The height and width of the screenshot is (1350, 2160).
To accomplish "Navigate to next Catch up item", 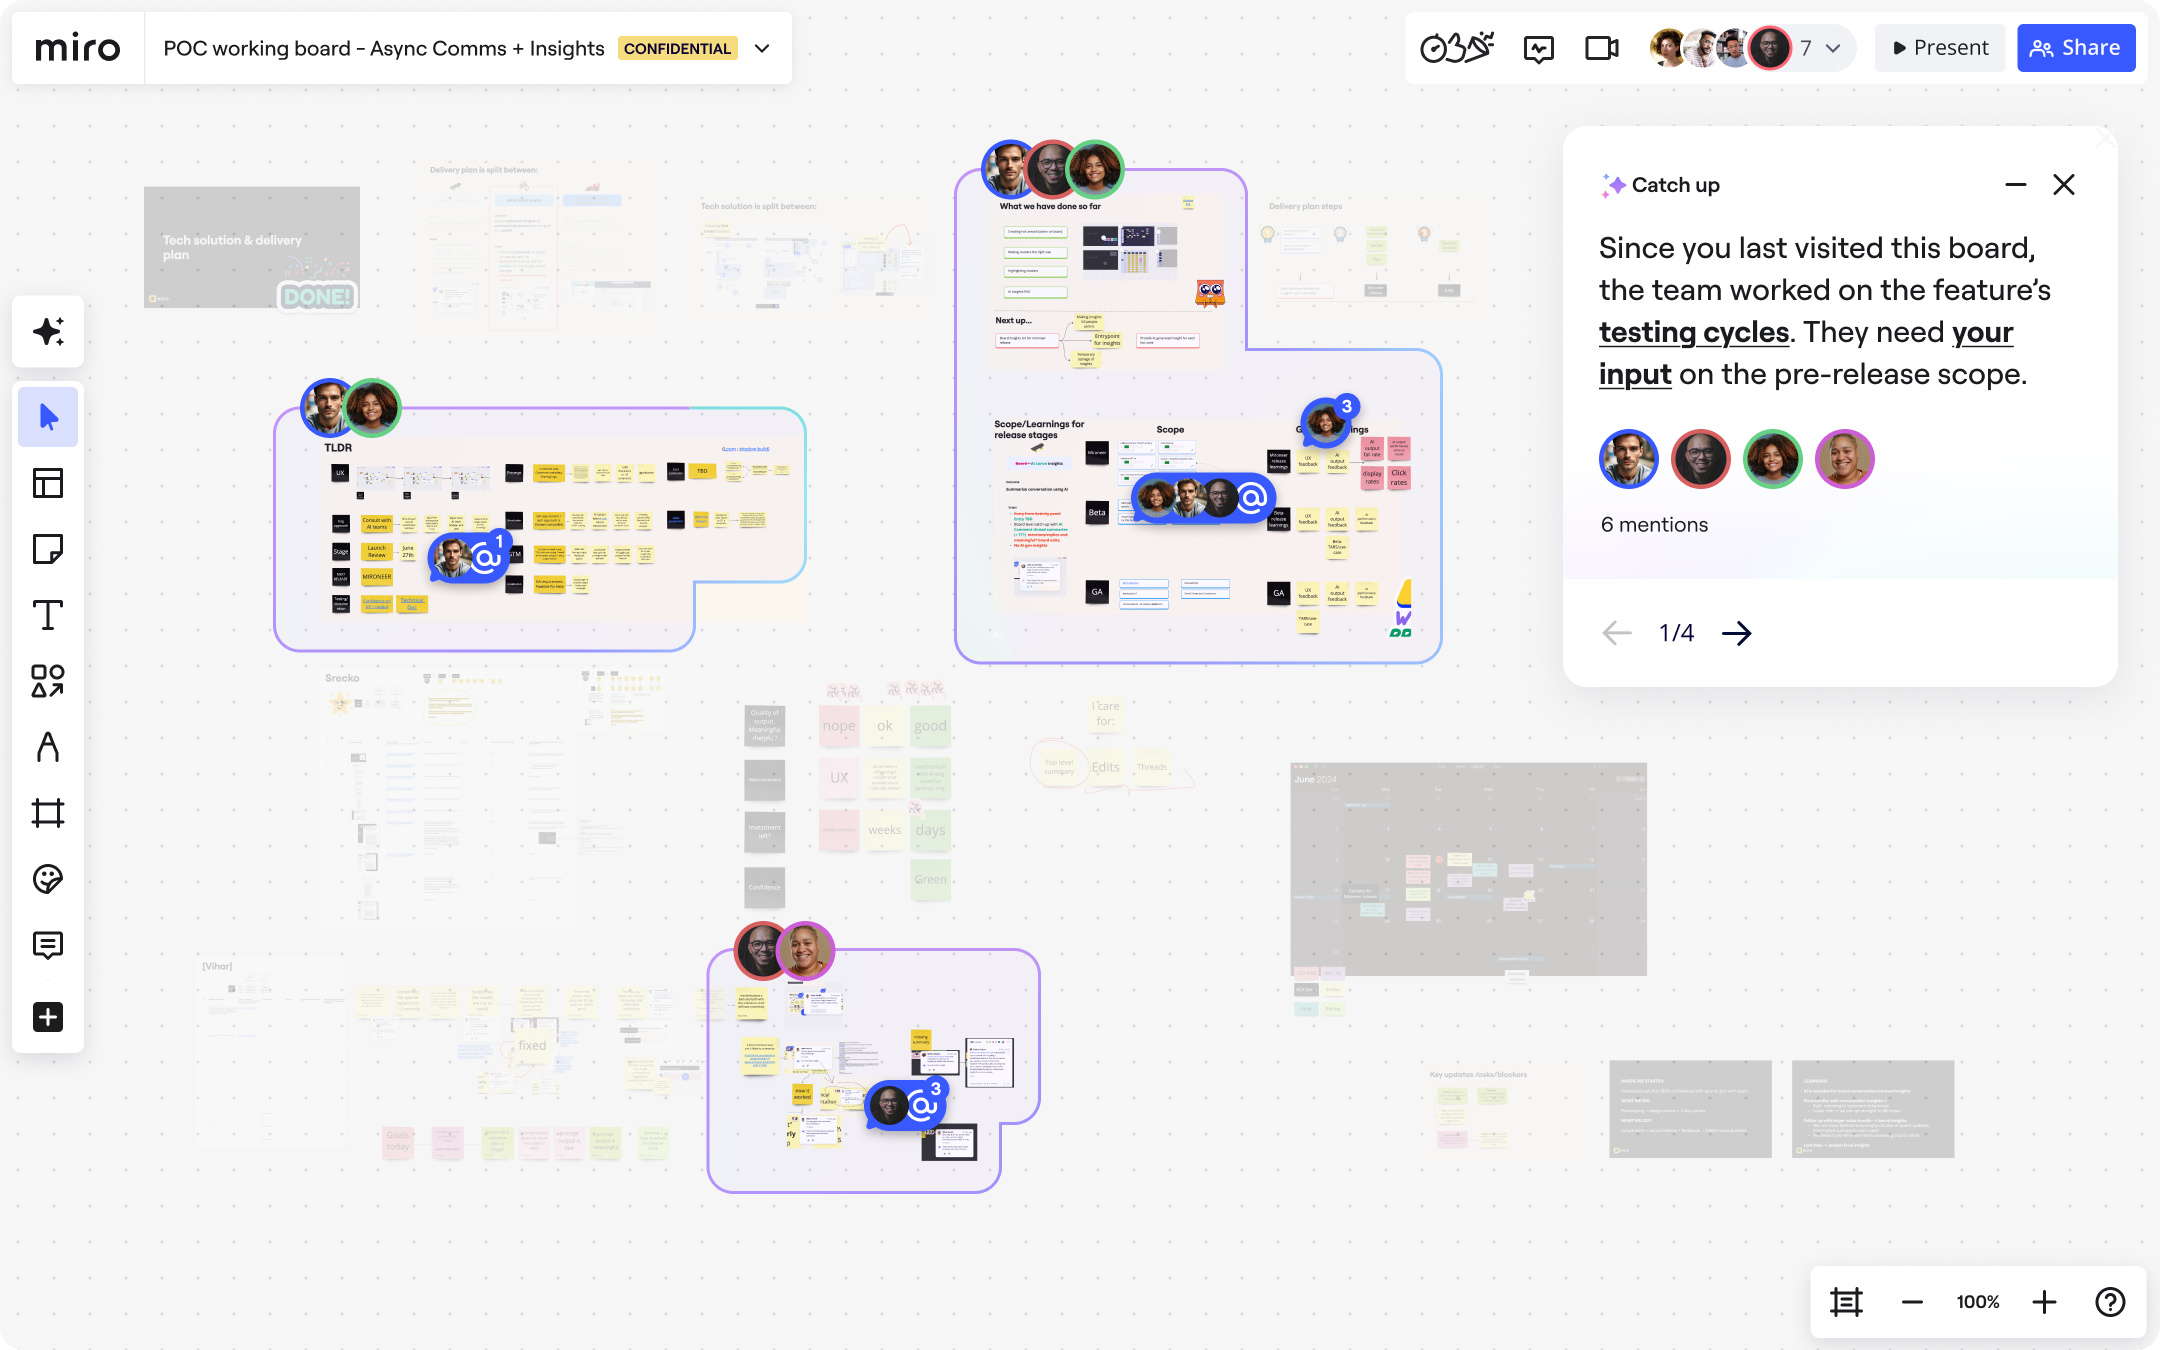I will click(x=1737, y=631).
